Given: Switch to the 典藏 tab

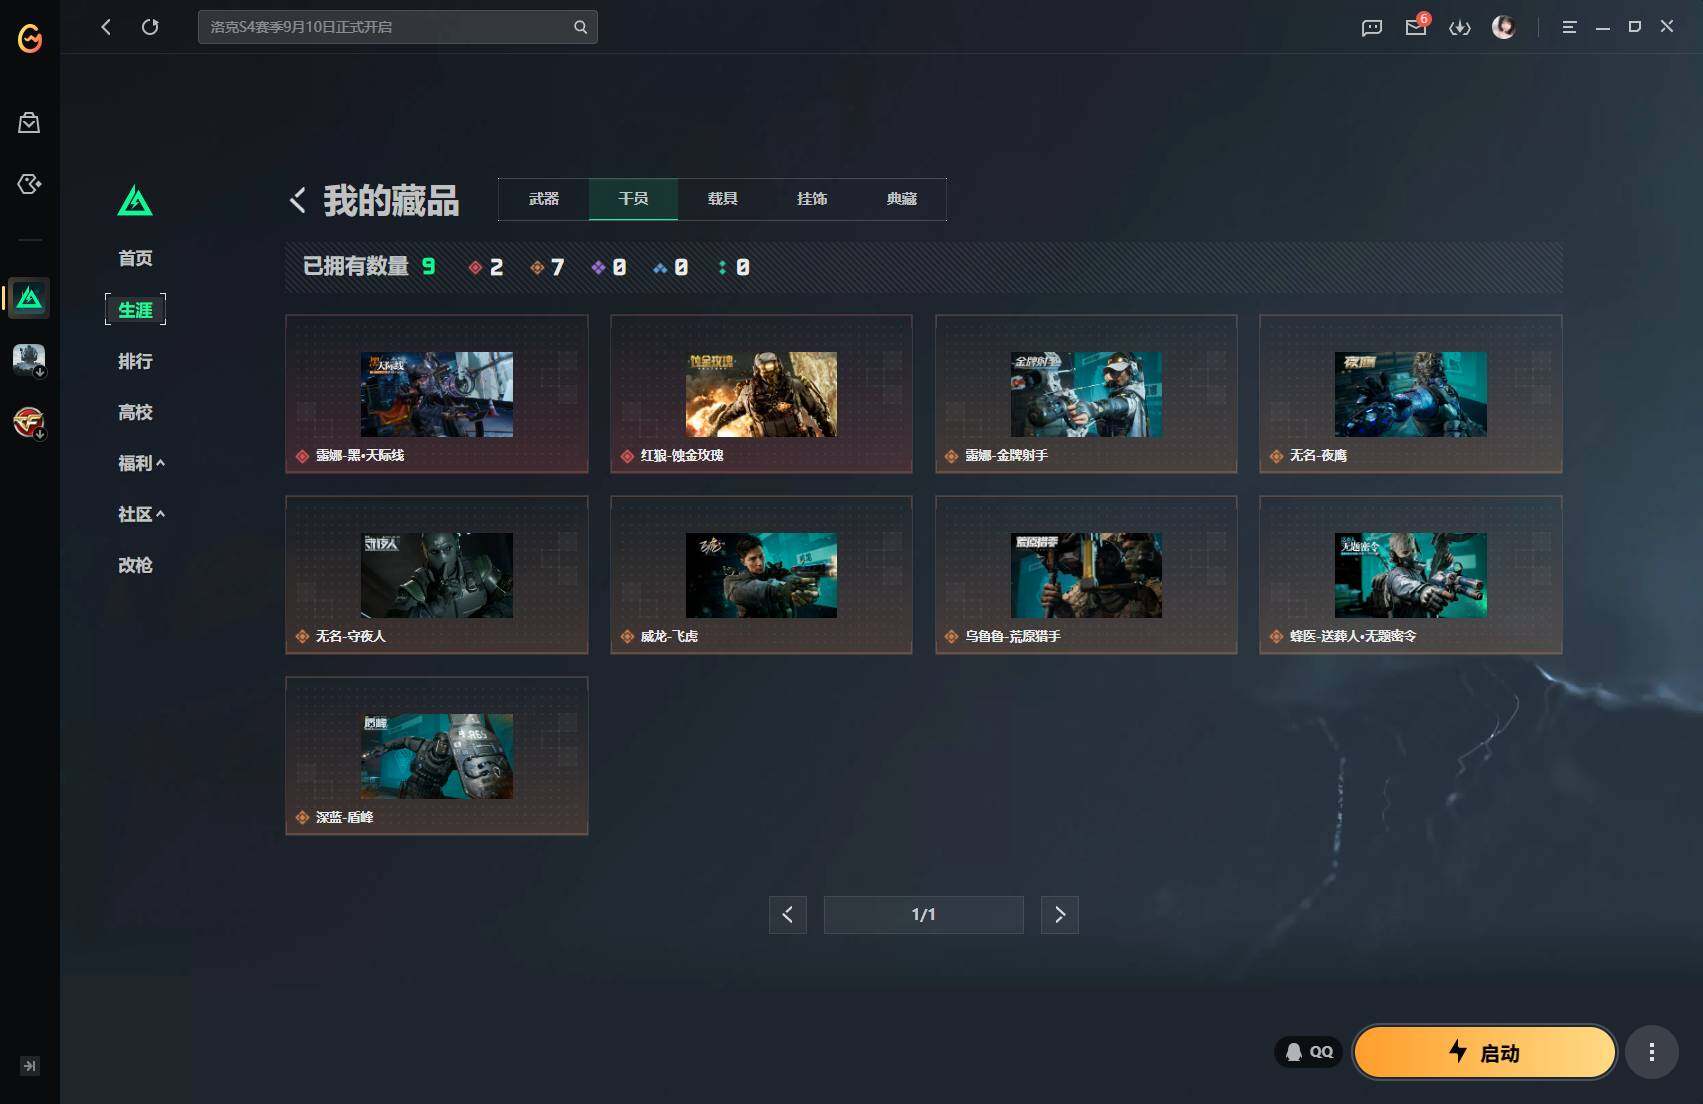Looking at the screenshot, I should 902,199.
